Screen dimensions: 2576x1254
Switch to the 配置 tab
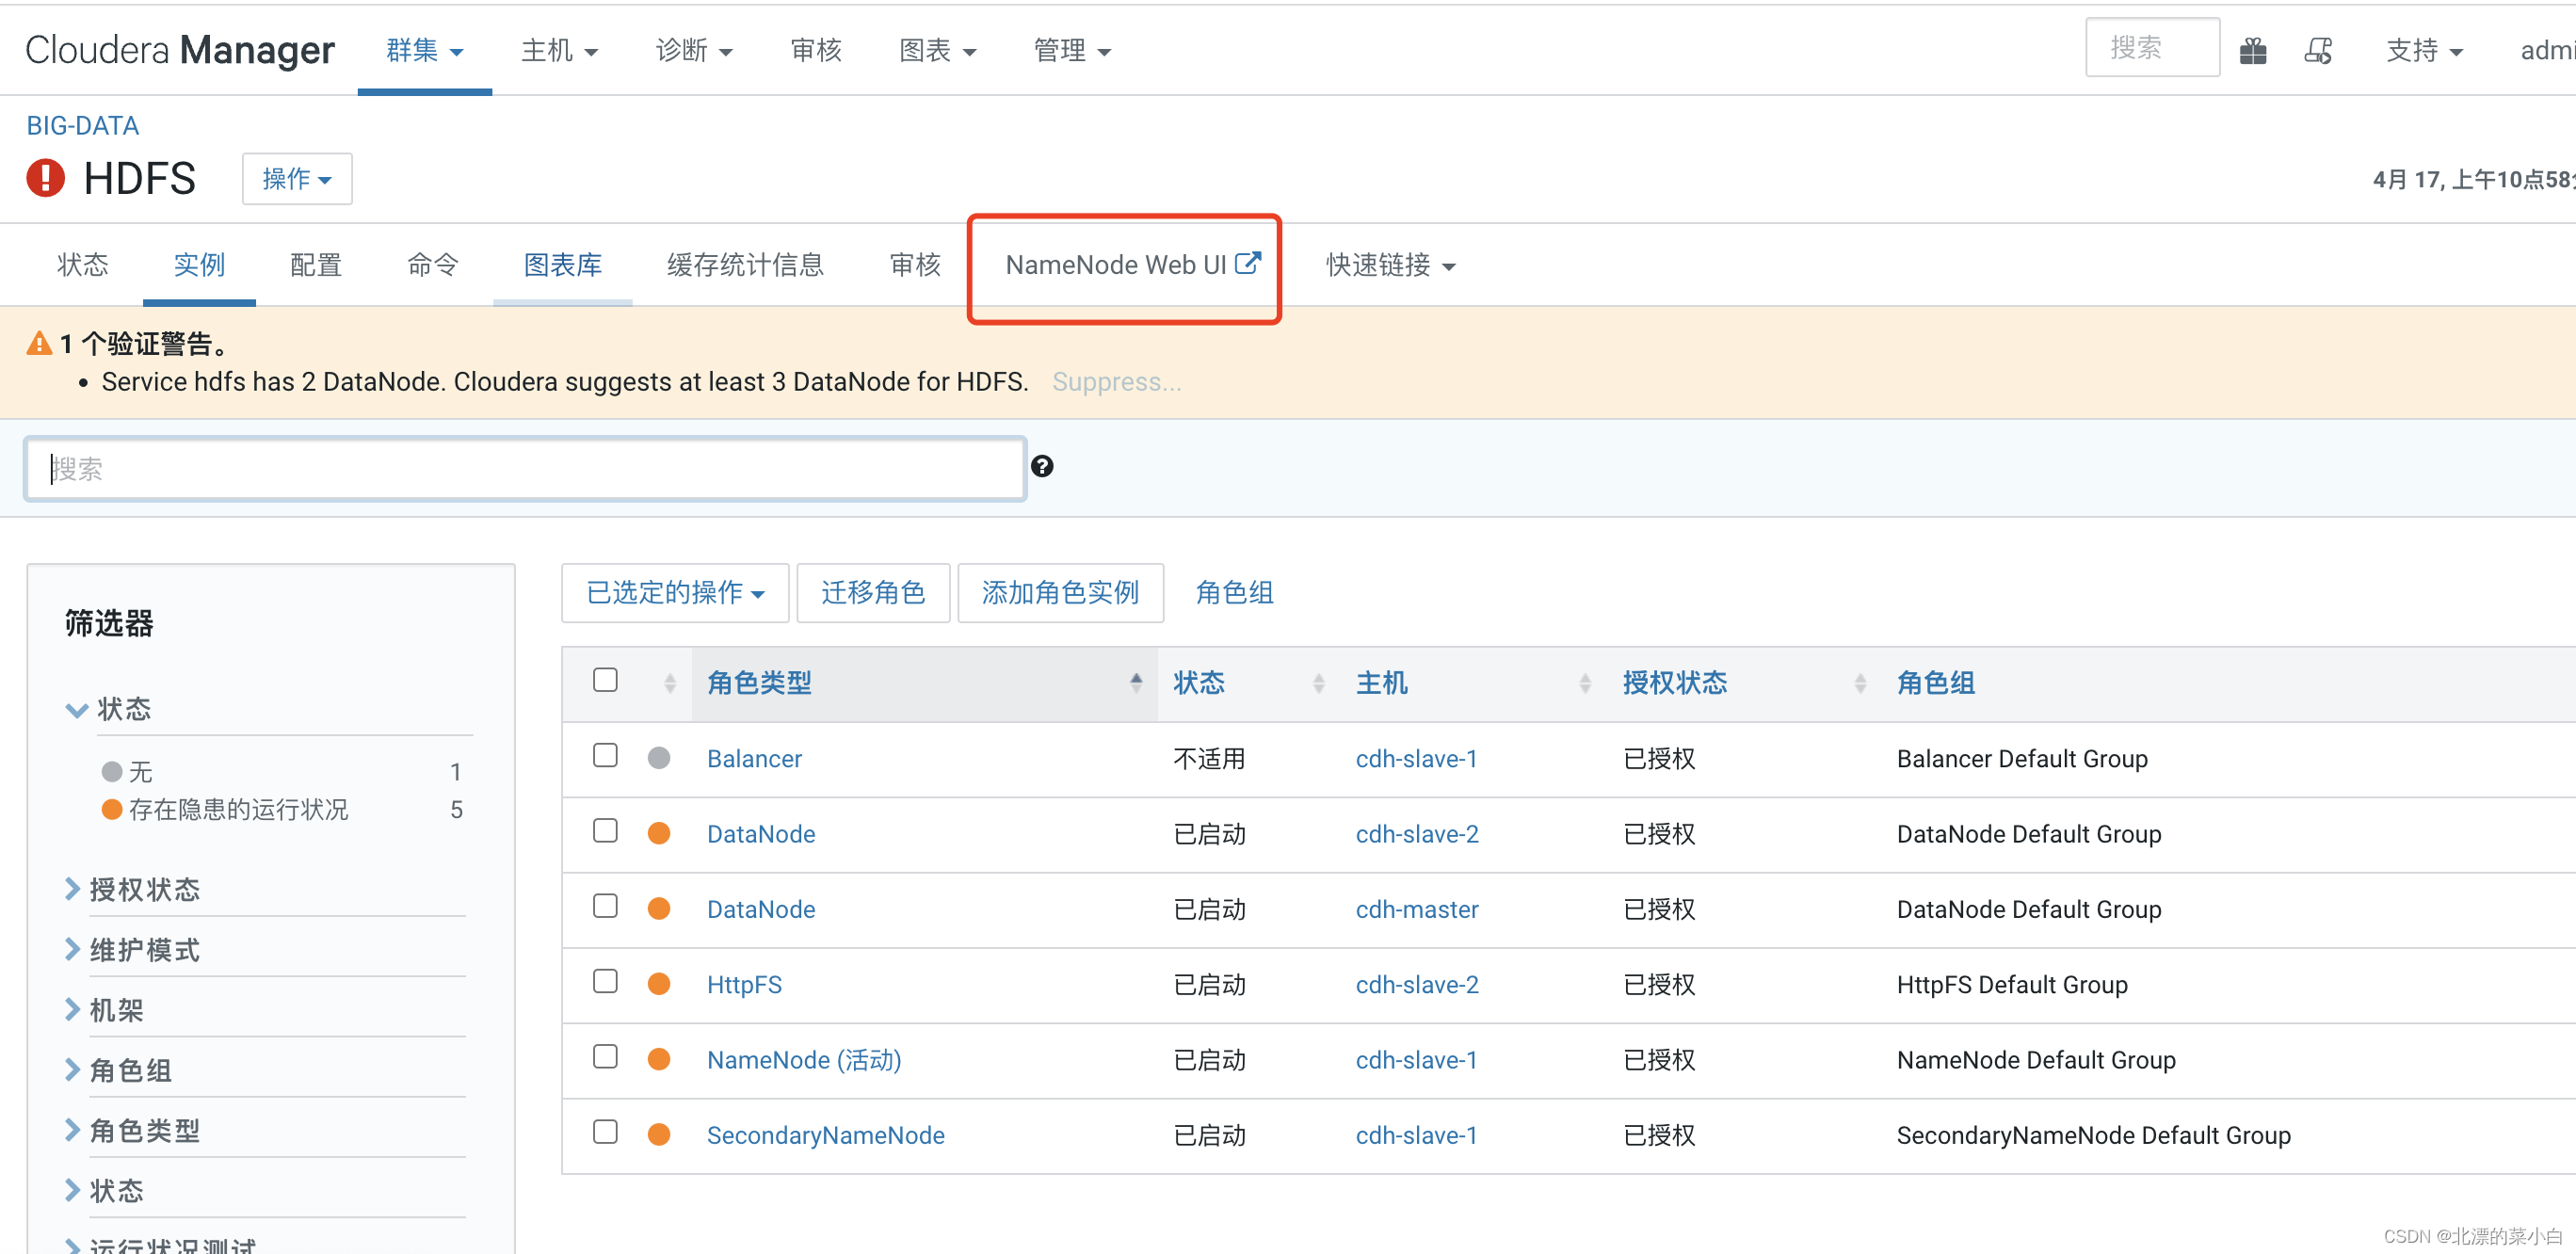pyautogui.click(x=316, y=265)
